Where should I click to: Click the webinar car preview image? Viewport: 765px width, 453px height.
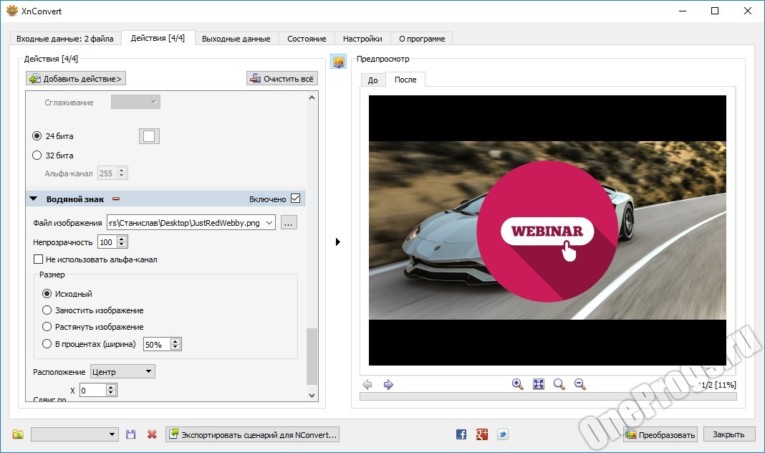coord(547,230)
